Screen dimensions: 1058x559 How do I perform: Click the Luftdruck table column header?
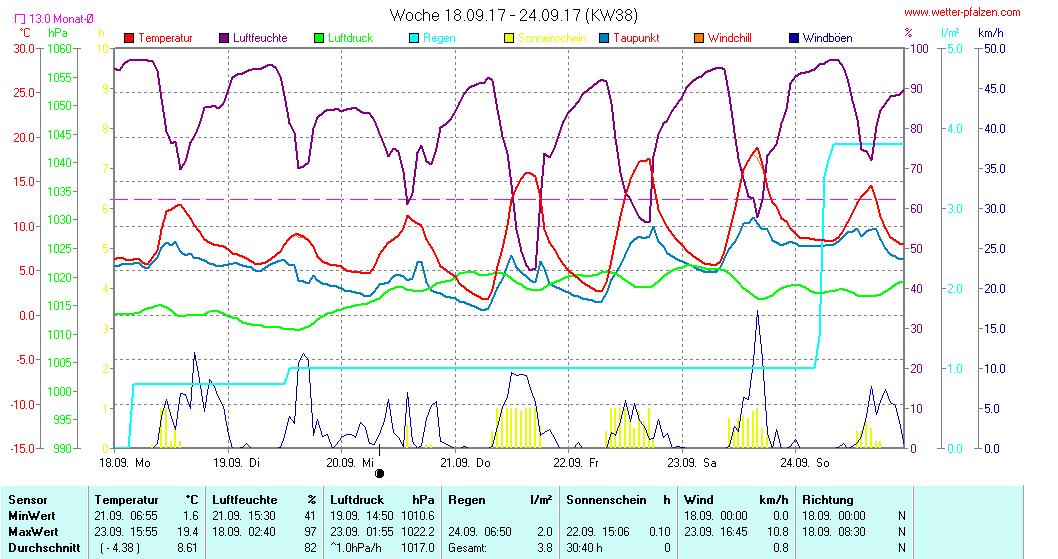coord(357,500)
